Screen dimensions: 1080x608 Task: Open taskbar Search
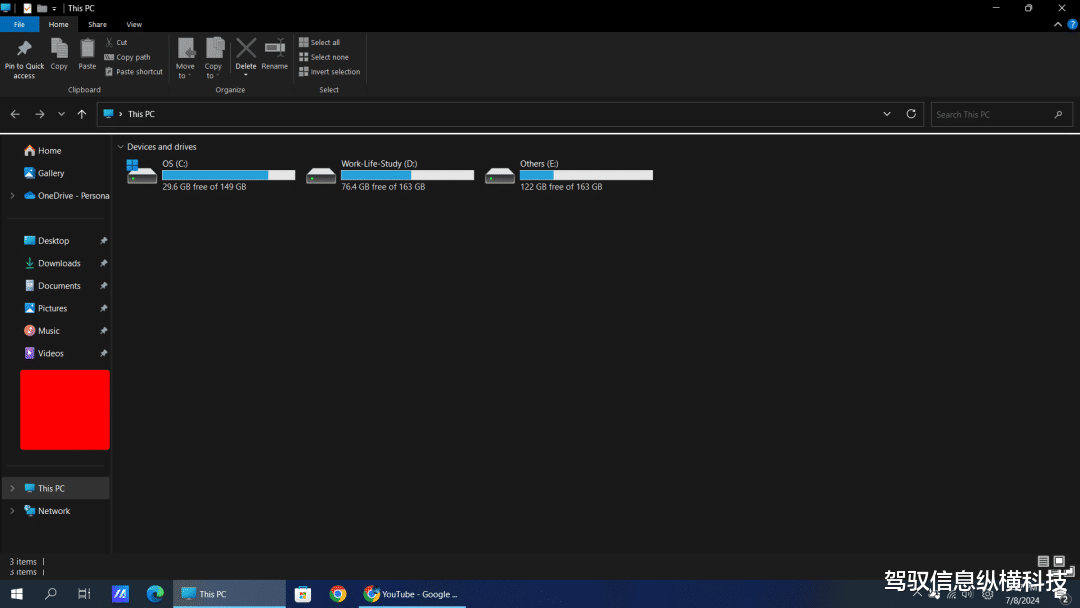point(50,594)
